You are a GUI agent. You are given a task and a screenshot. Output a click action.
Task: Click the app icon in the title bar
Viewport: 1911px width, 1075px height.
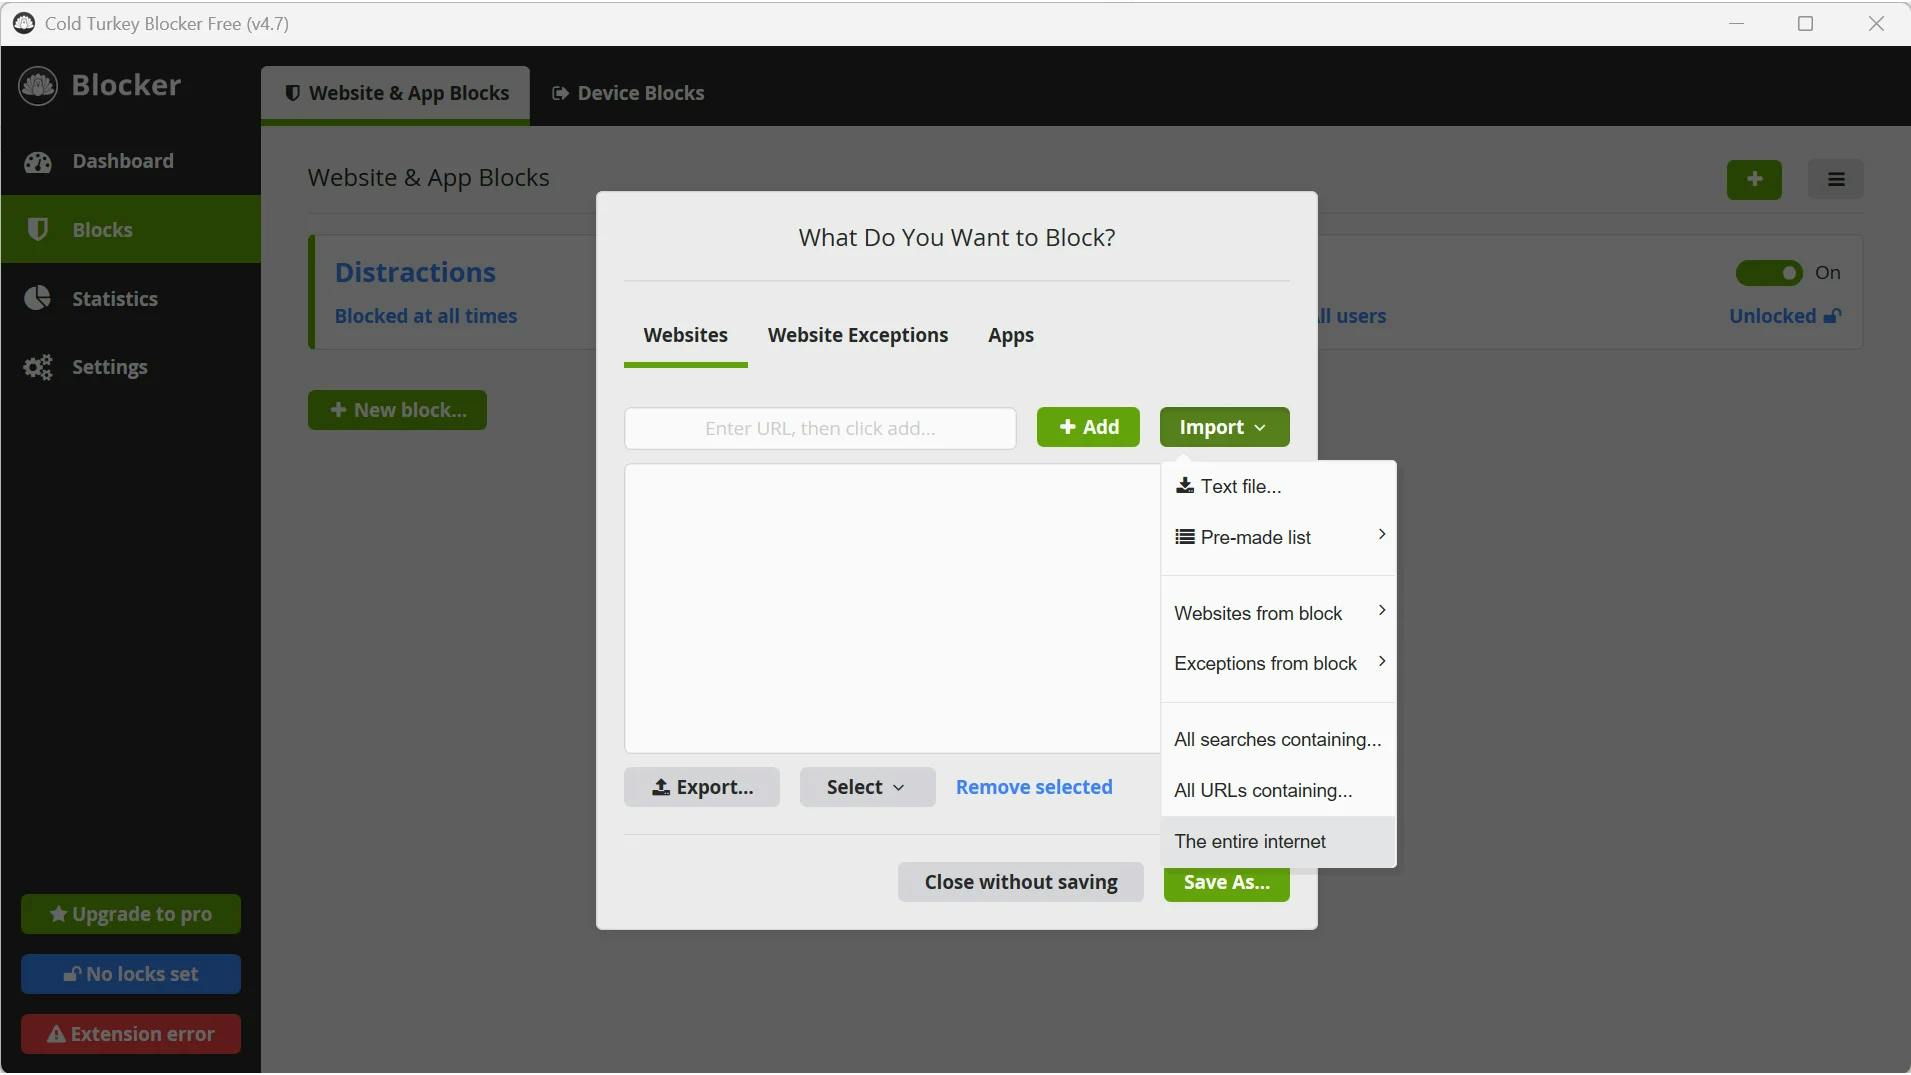tap(24, 23)
